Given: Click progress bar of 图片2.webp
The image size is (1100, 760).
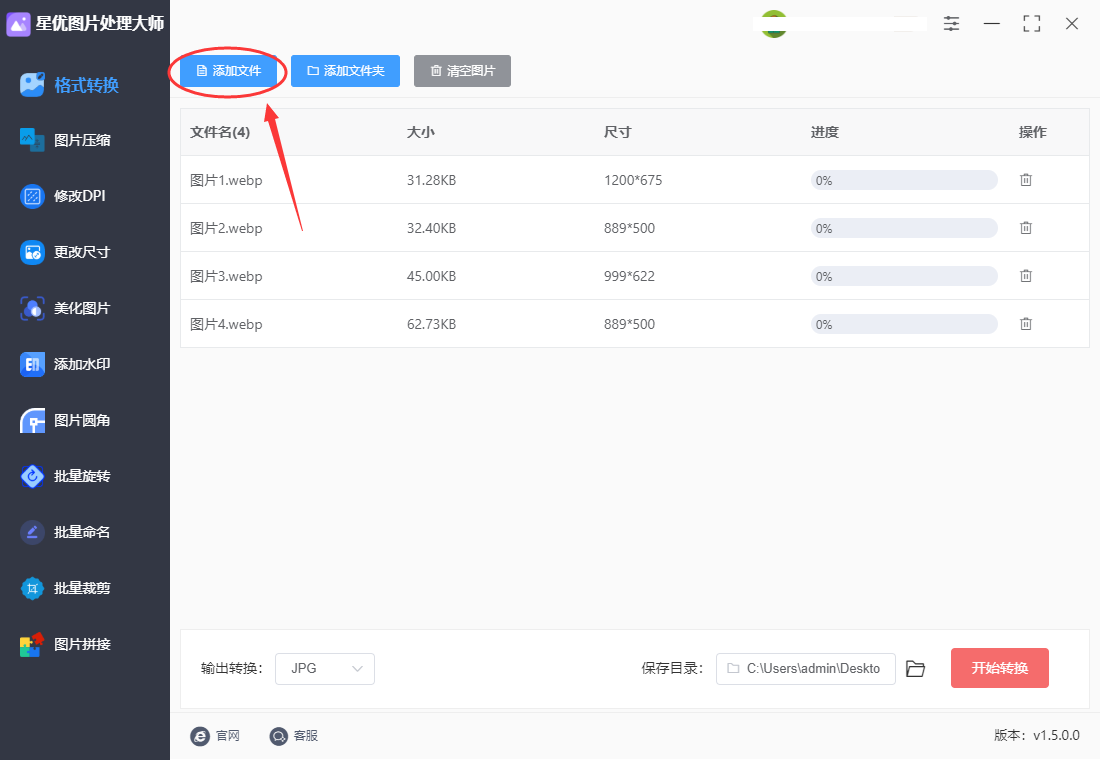Looking at the screenshot, I should (904, 228).
